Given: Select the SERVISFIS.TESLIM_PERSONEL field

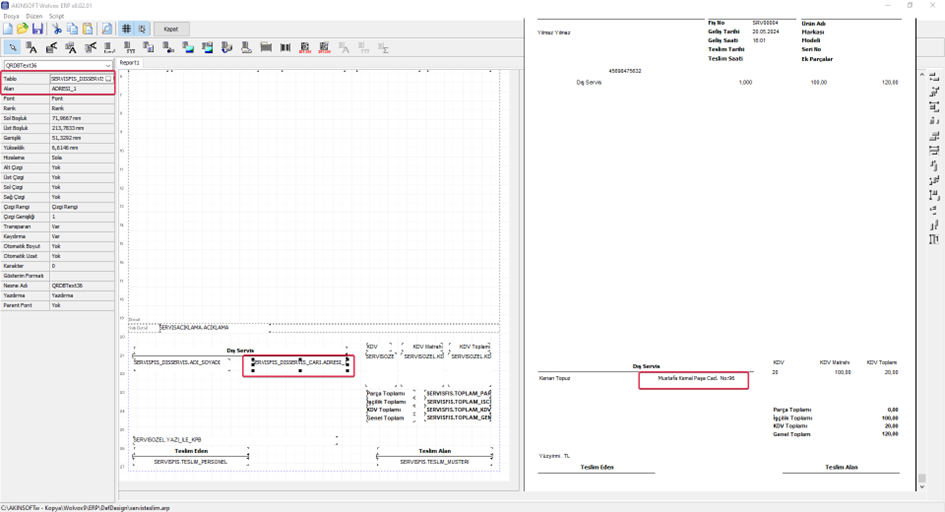Looking at the screenshot, I should (x=190, y=461).
